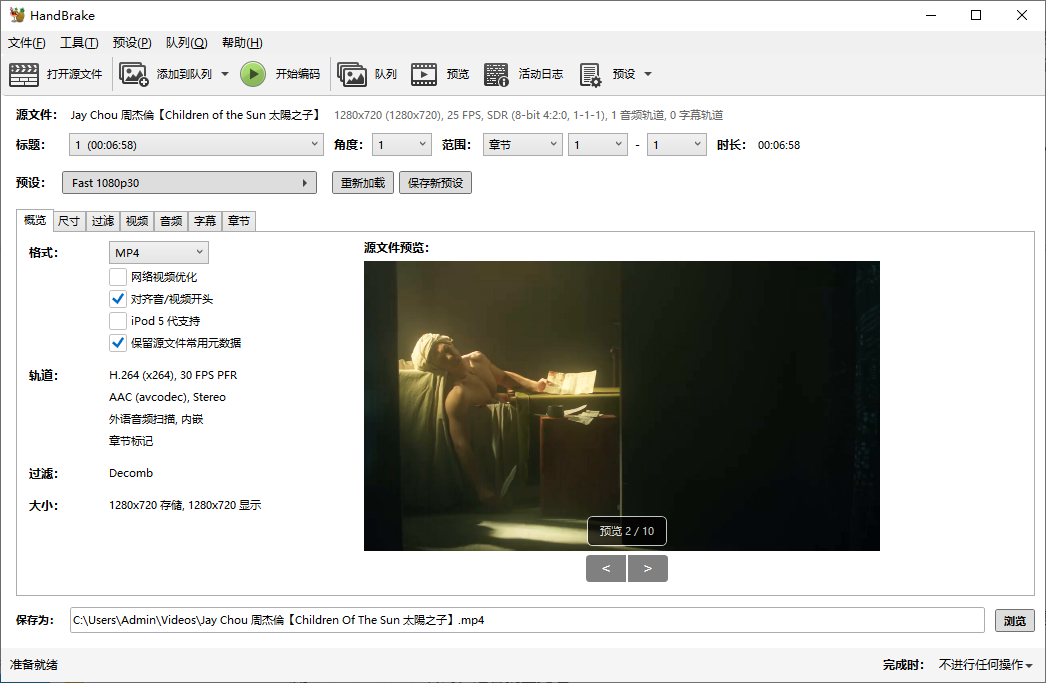Click the 预览 2 / 10 overlay label
Image resolution: width=1046 pixels, height=683 pixels.
[626, 531]
